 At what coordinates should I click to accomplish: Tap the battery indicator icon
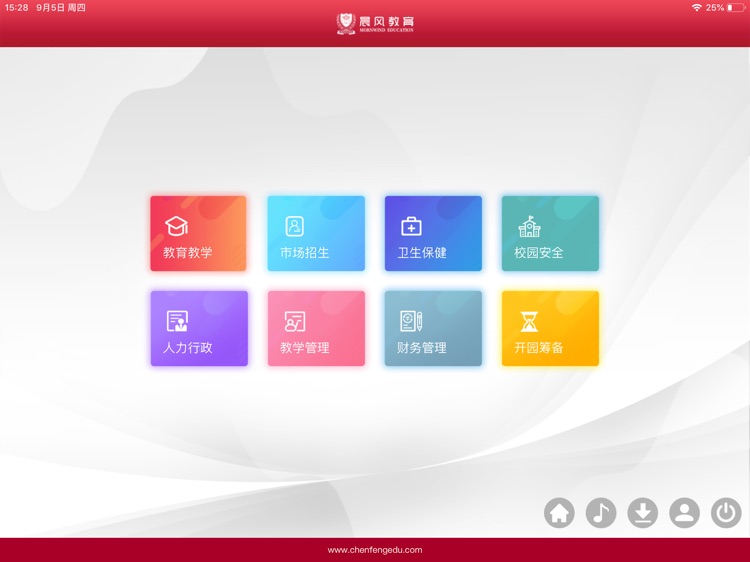pos(736,8)
